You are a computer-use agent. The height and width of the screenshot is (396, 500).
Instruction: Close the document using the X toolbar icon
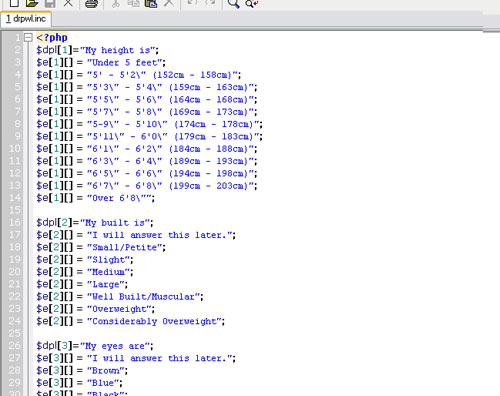(x=68, y=3)
